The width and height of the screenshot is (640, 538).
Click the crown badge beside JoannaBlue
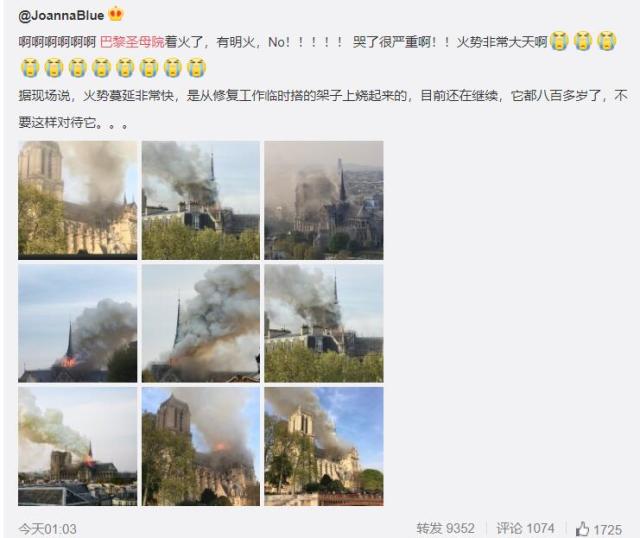click(x=116, y=14)
